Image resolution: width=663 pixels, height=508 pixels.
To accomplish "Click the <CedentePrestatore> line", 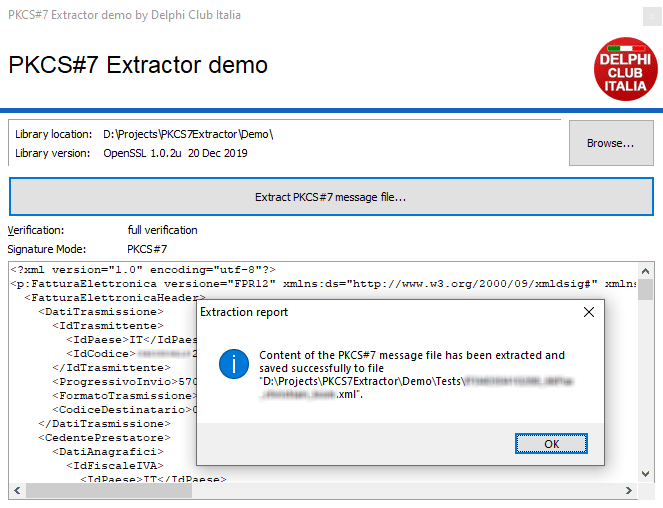I will 104,437.
